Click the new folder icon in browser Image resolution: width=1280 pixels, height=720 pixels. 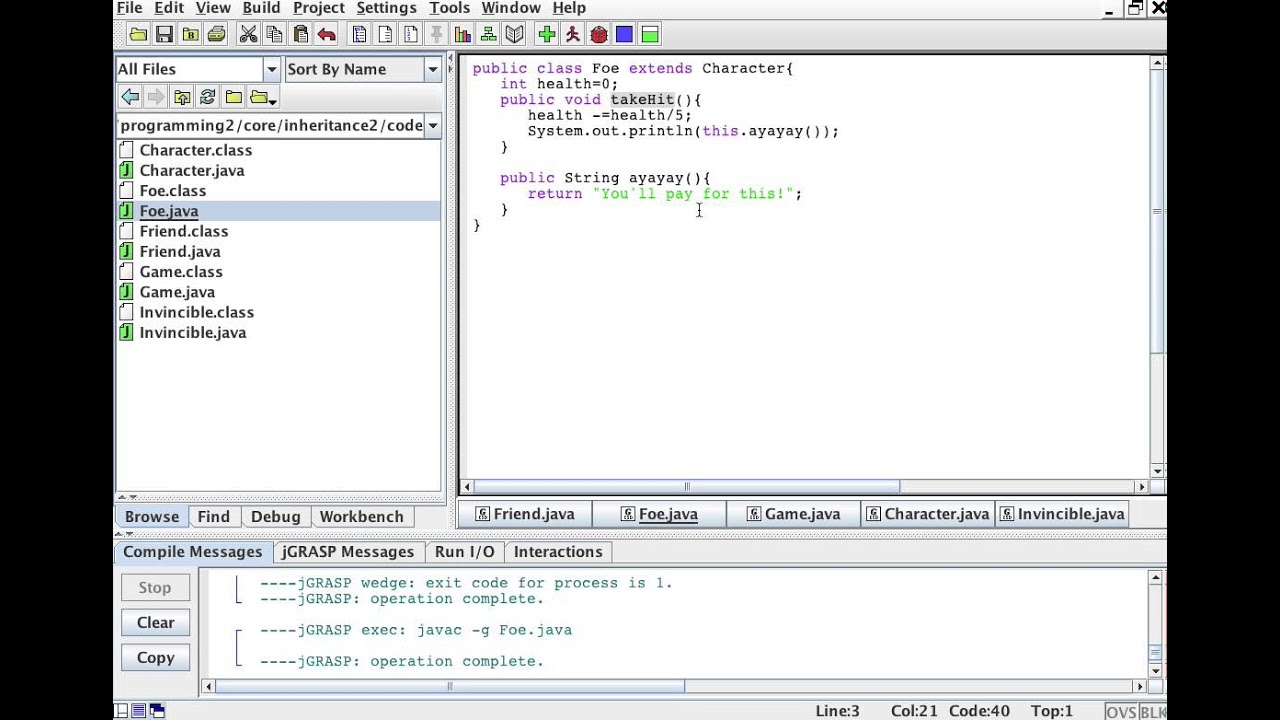pyautogui.click(x=234, y=97)
